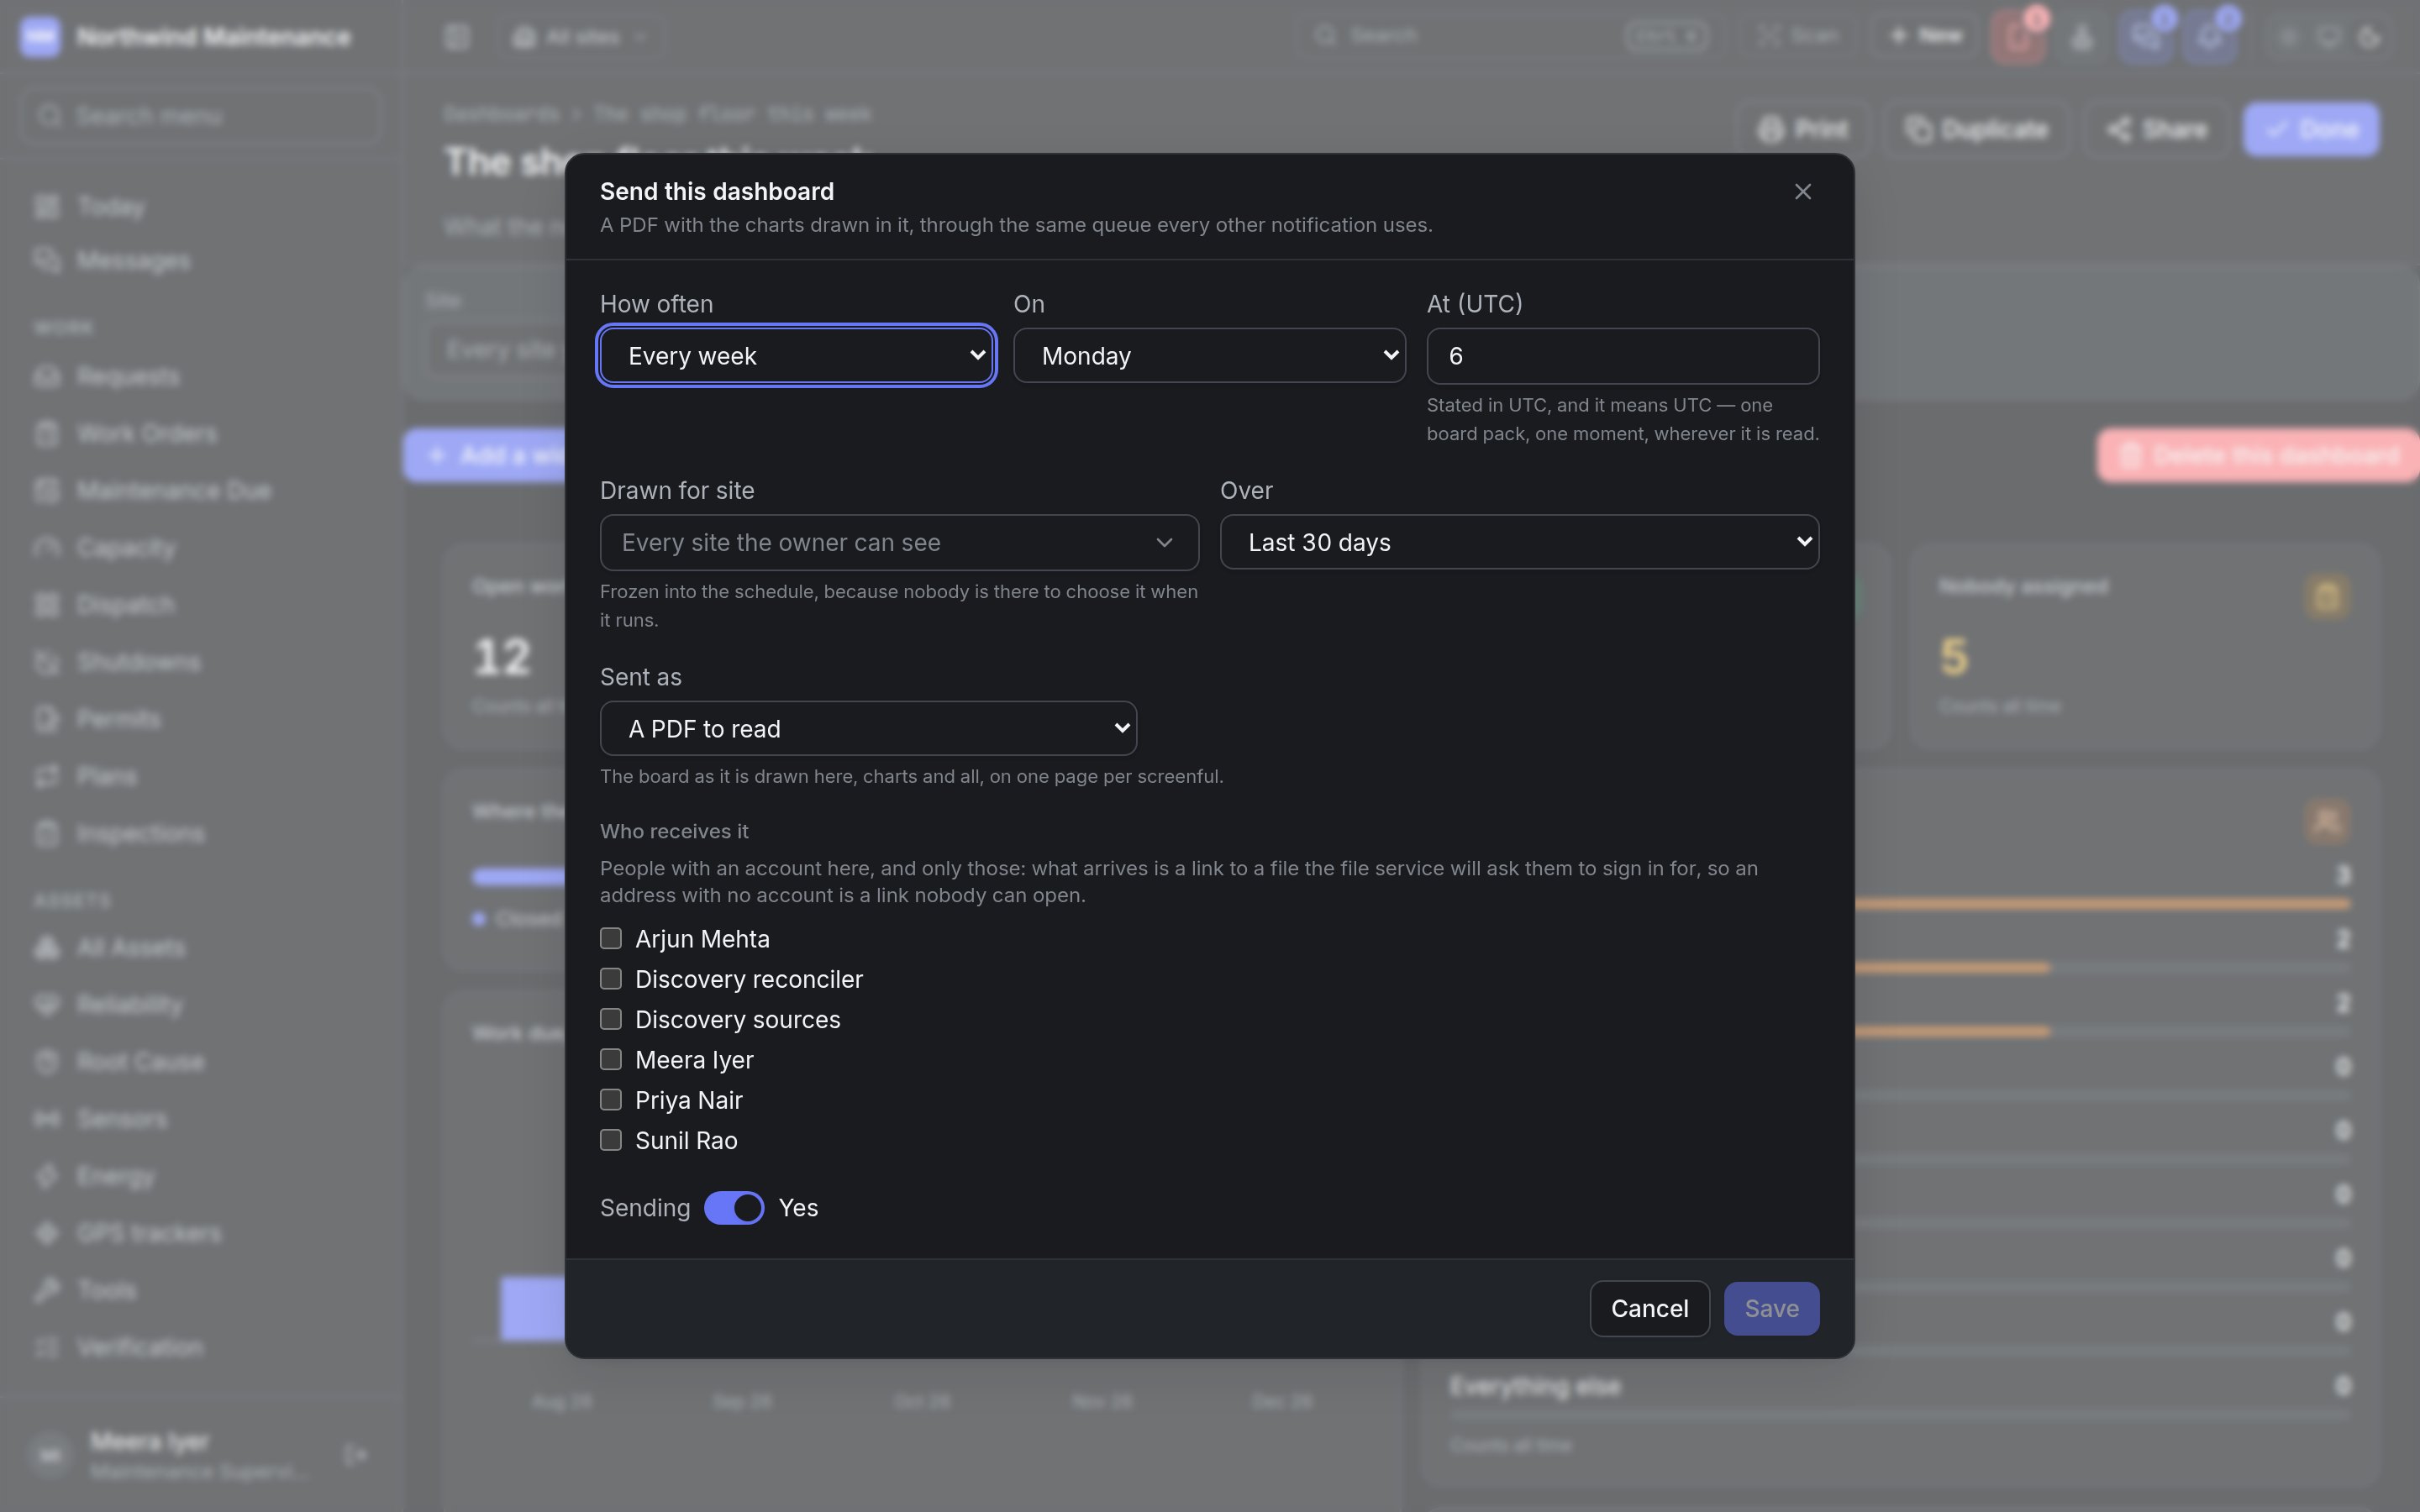Open the All sites selector in the top bar
Viewport: 2420px width, 1512px height.
[580, 37]
